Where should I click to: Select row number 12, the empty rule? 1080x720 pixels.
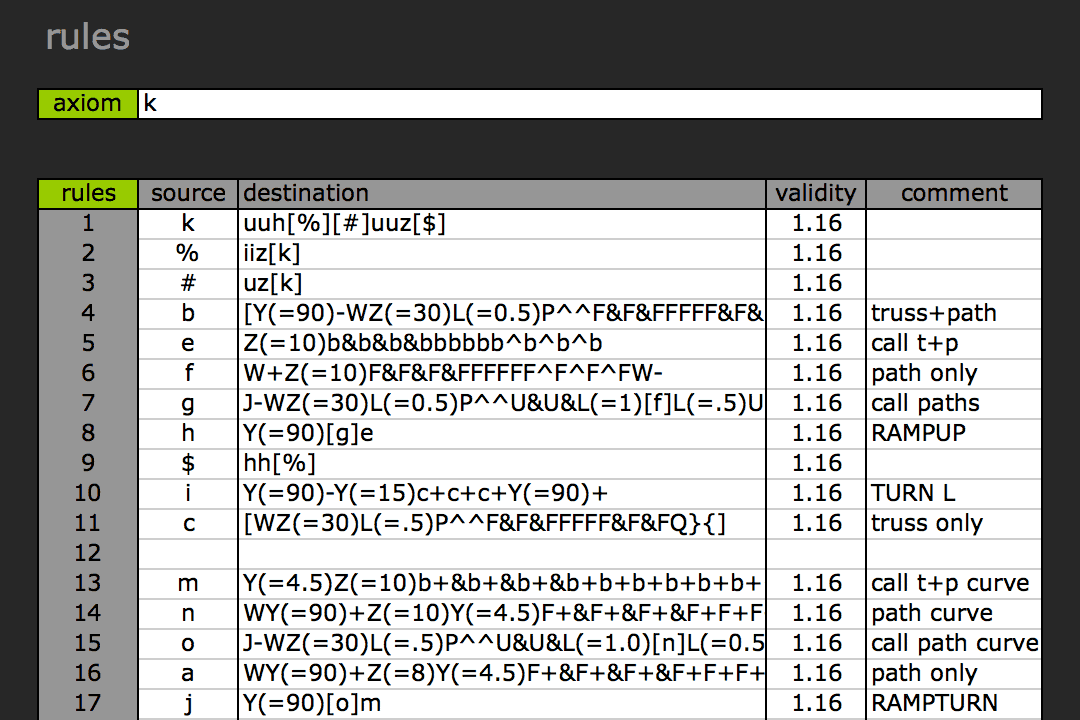pyautogui.click(x=88, y=553)
